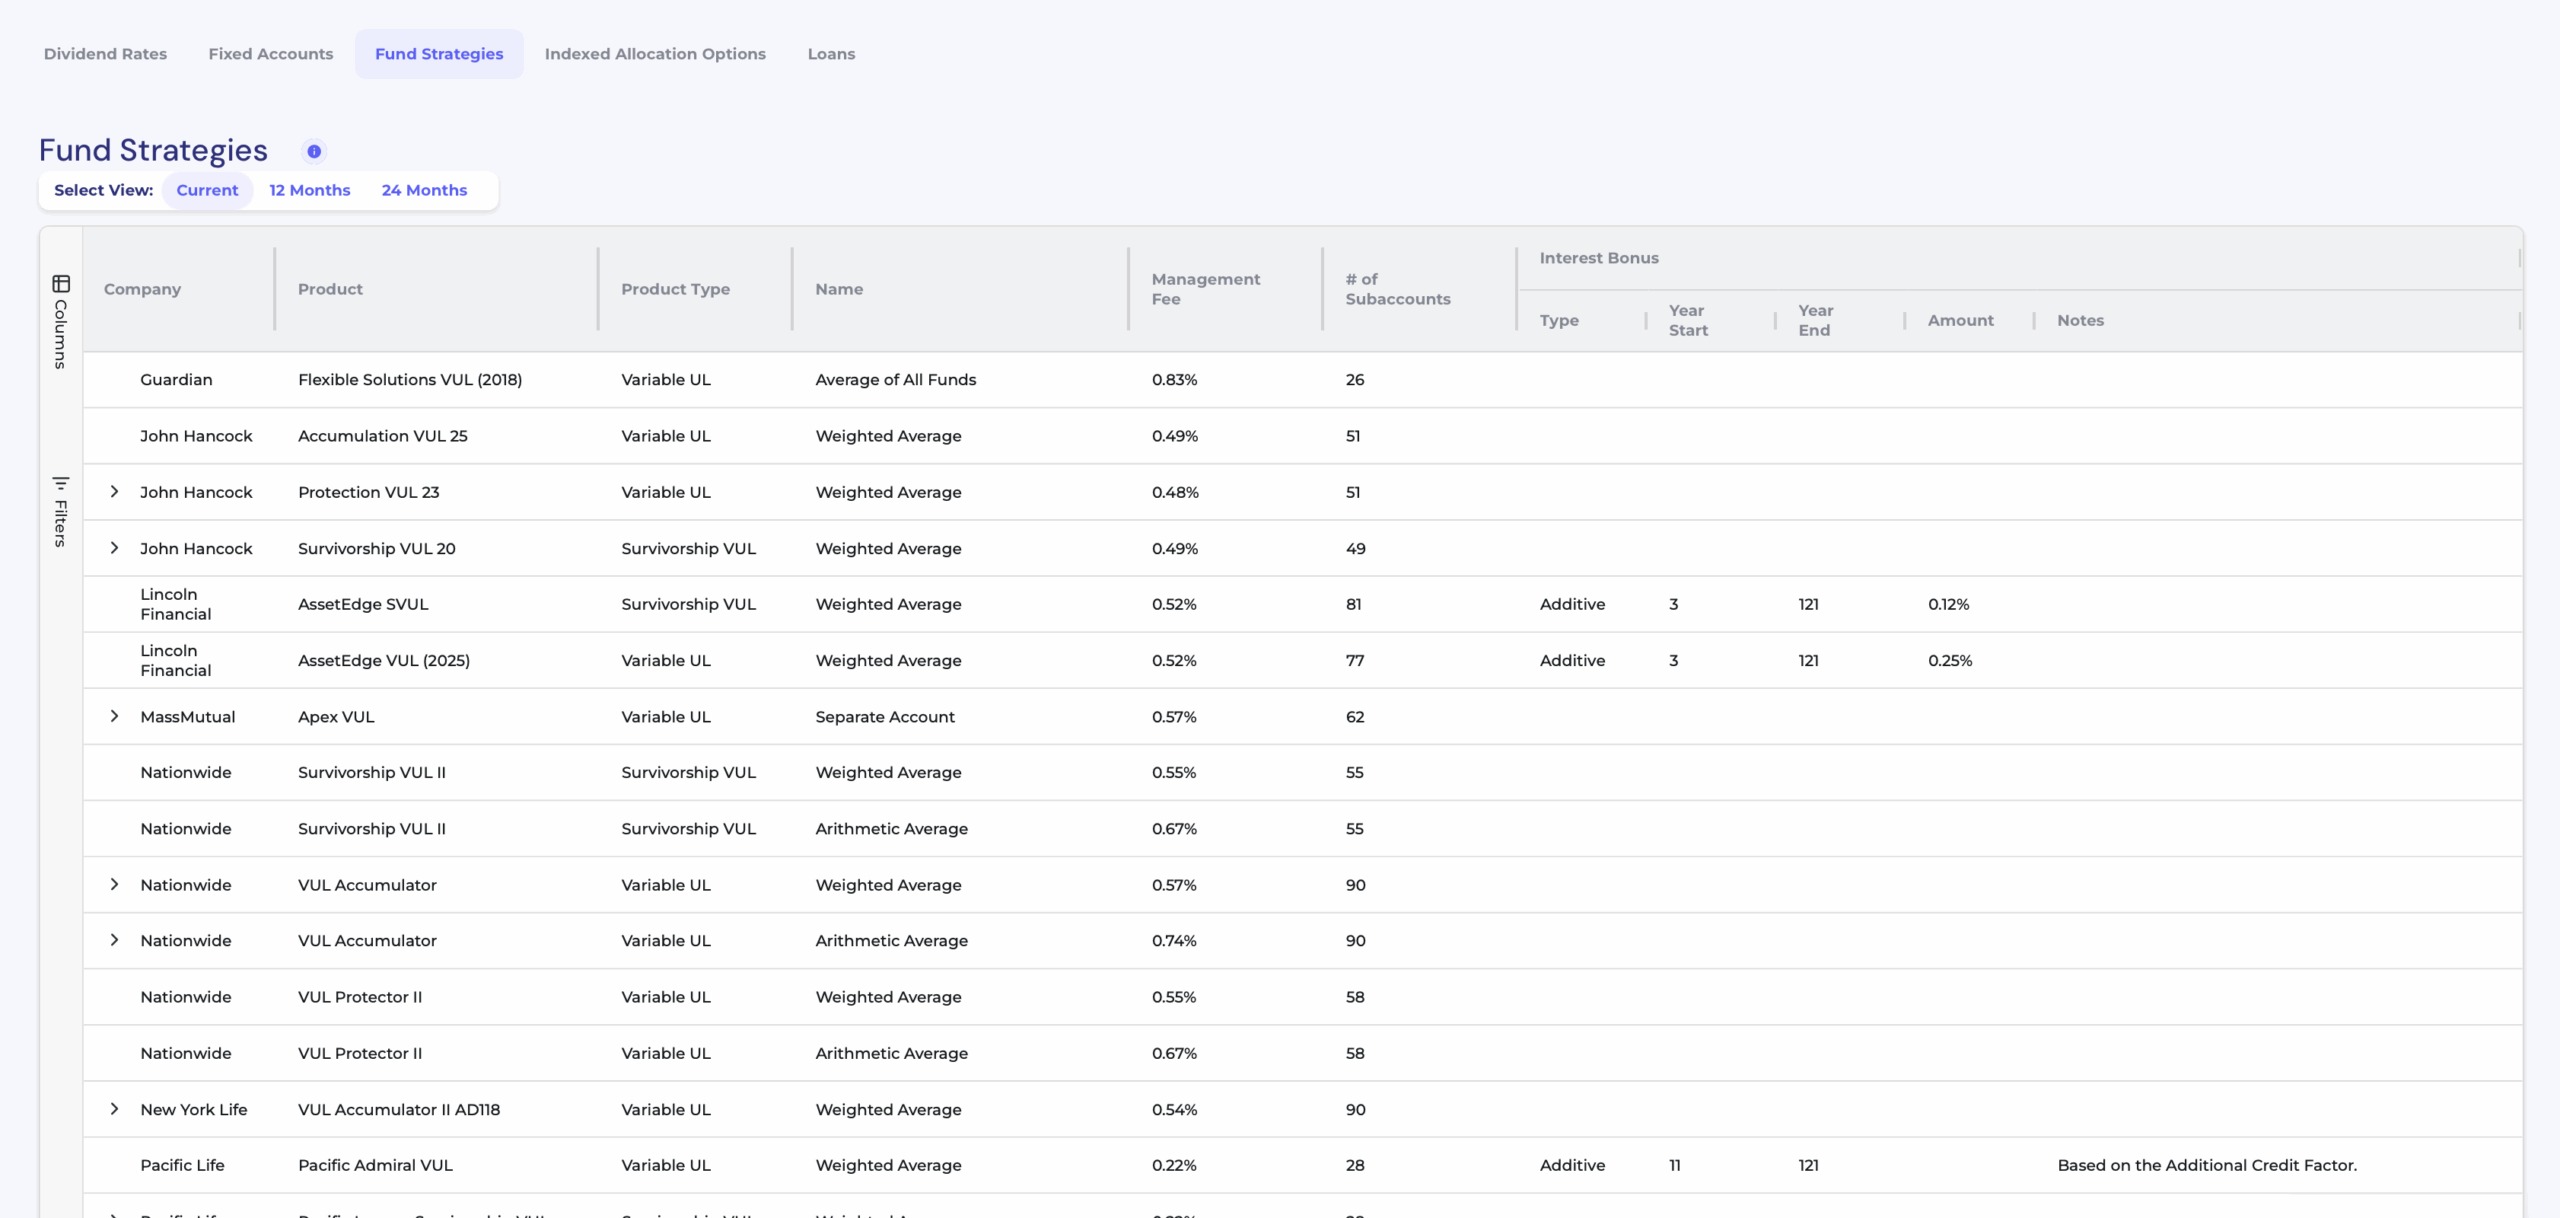Click the # of Subaccounts column header

(x=1397, y=289)
